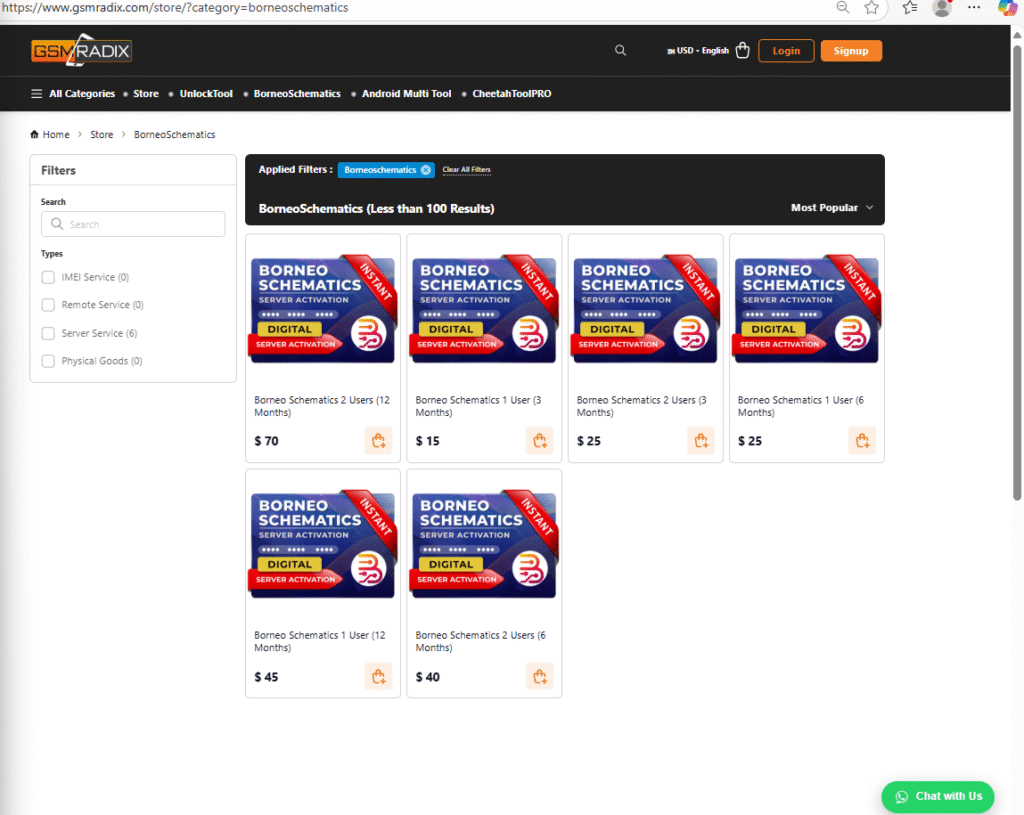Add Borneo Schematics 2 Users 12 Months to cart
The width and height of the screenshot is (1024, 815).
click(378, 441)
